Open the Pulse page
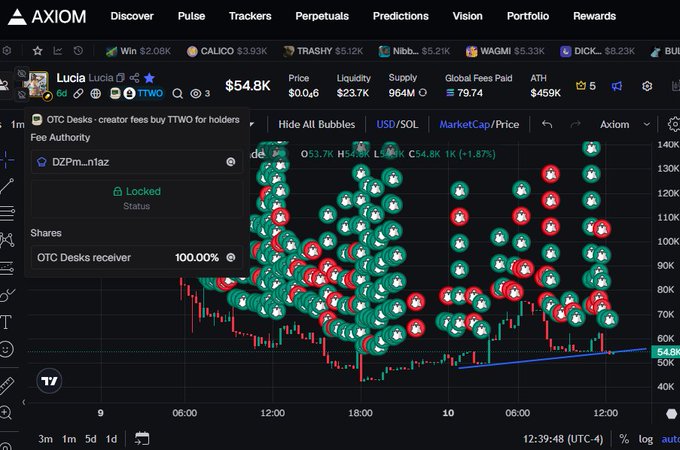Screen dimensions: 680x450 click(191, 16)
